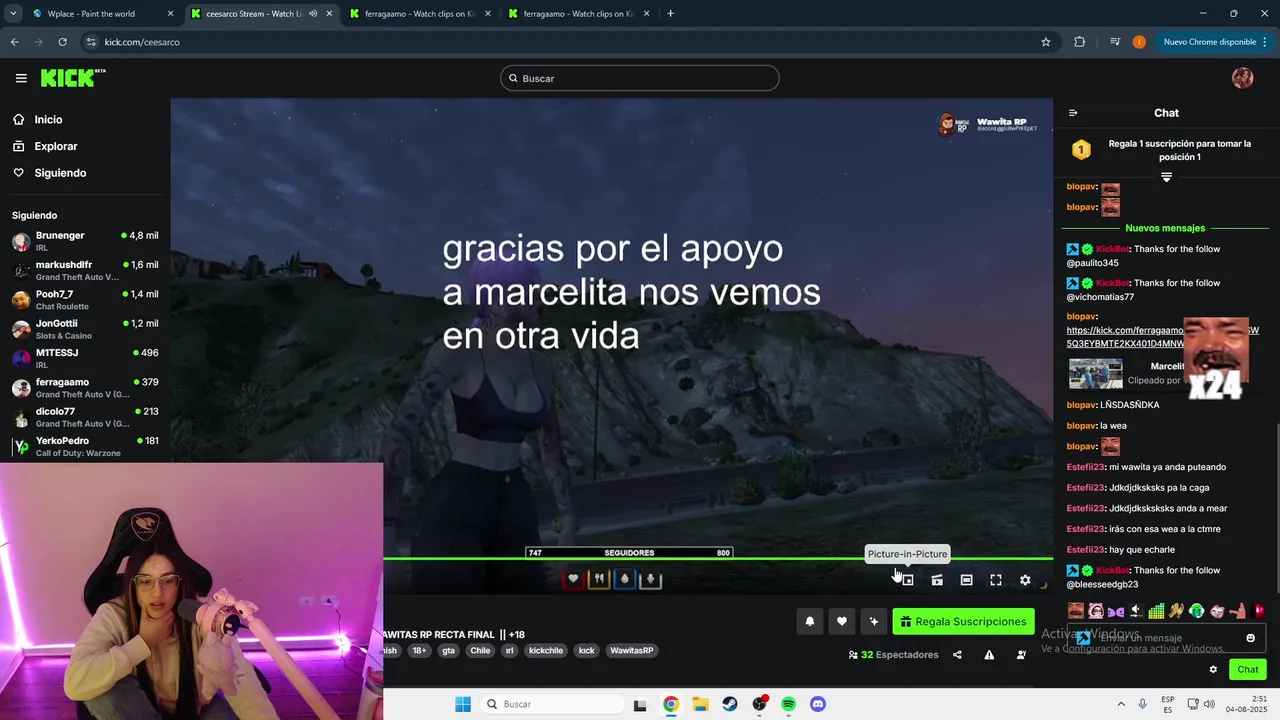Open the dicolo77 channel
Screen dimensions: 1280x720
[85, 417]
